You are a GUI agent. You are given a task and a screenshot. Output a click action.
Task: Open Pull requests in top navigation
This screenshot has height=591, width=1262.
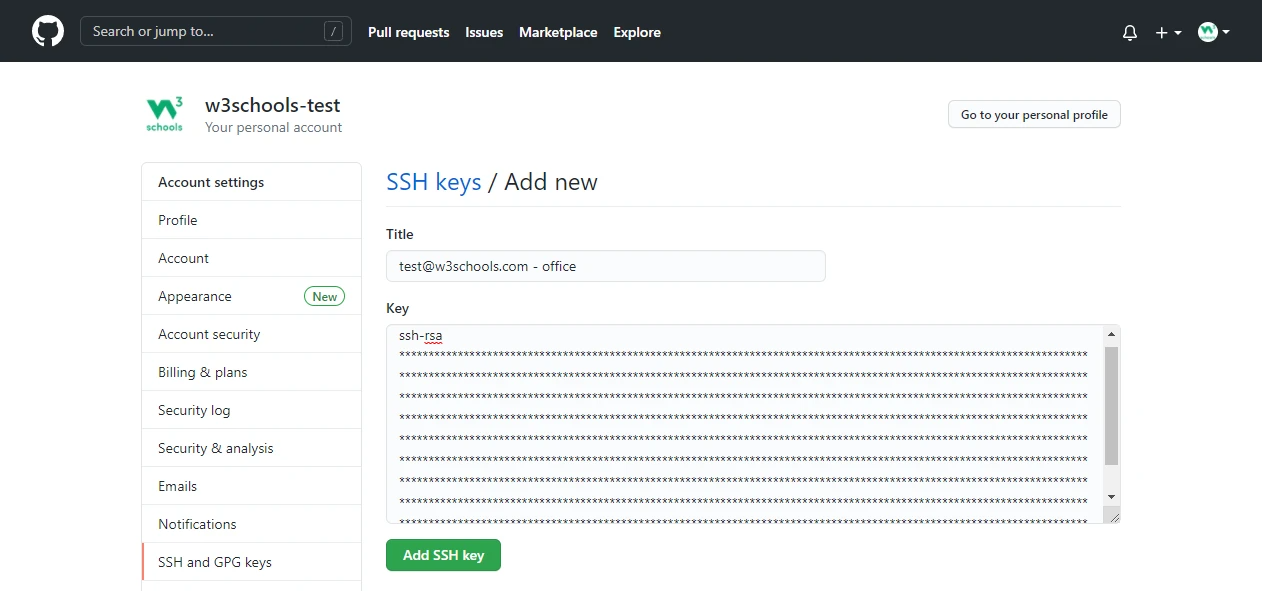pos(408,33)
